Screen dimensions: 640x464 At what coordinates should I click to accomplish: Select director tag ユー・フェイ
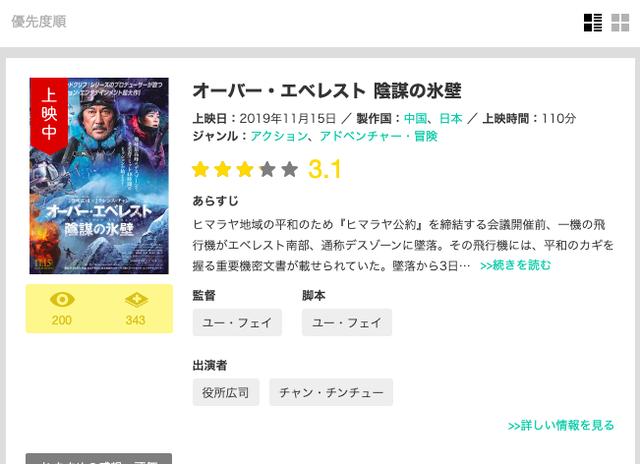point(237,322)
